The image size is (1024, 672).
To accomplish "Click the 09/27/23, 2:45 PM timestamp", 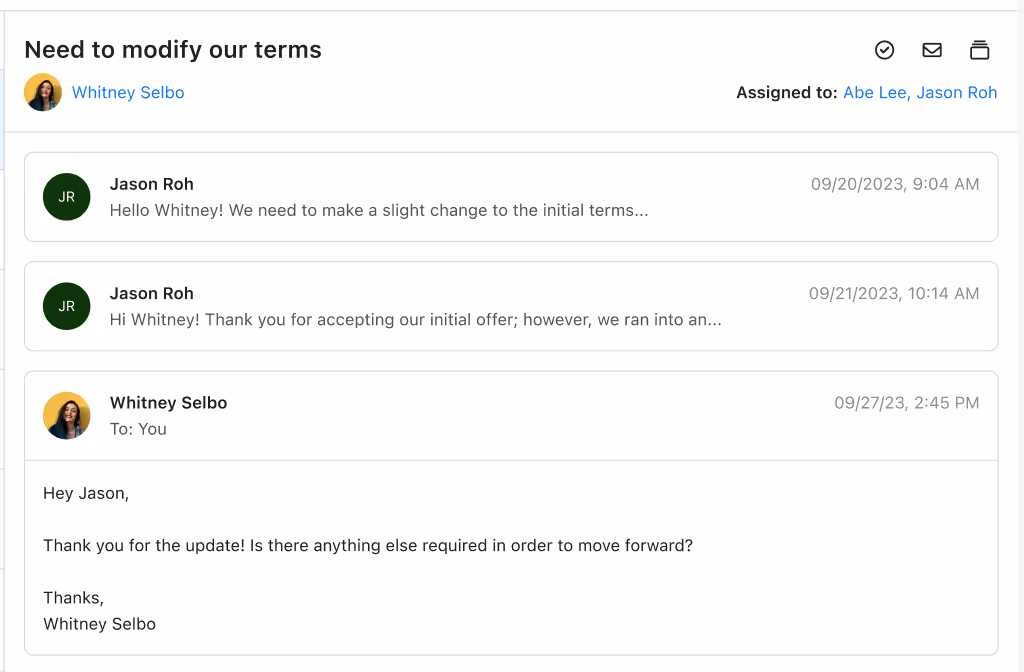I will point(907,403).
